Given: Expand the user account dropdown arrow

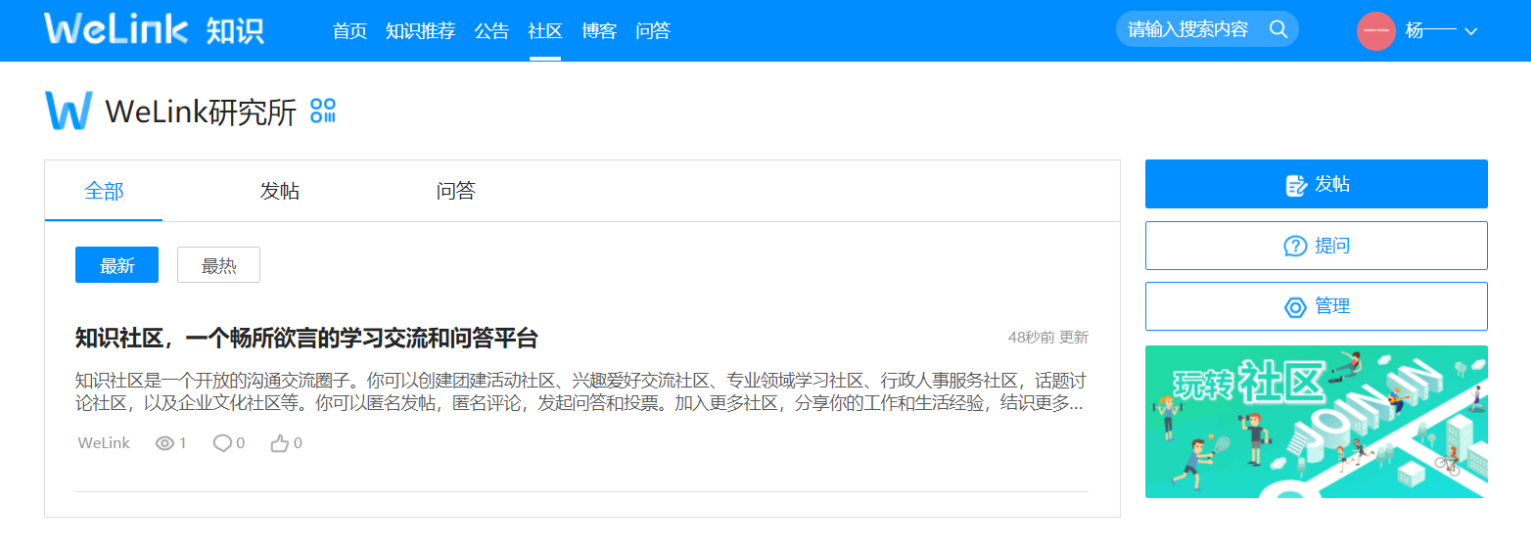Looking at the screenshot, I should [x=1471, y=32].
